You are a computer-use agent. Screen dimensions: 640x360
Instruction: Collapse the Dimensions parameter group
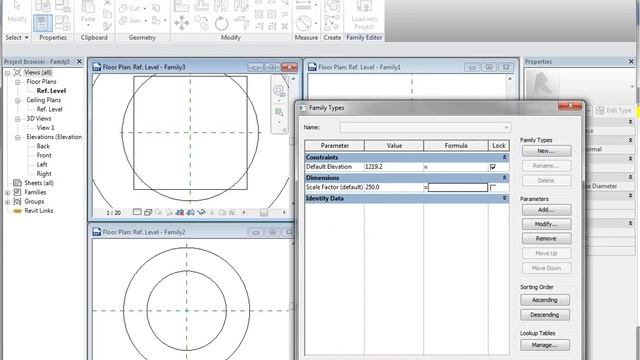point(504,178)
